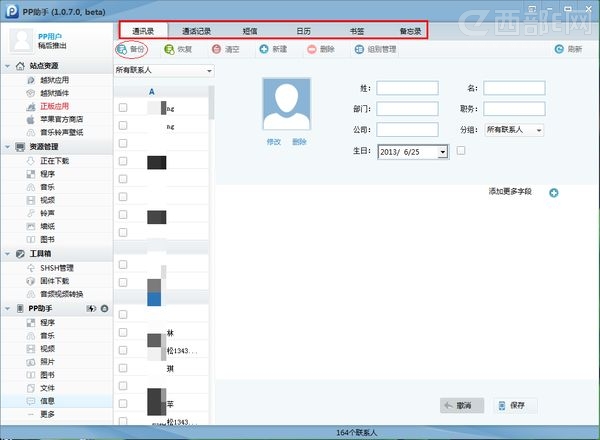Click the green 恢复 restore icon
The height and width of the screenshot is (440, 600).
[169, 49]
